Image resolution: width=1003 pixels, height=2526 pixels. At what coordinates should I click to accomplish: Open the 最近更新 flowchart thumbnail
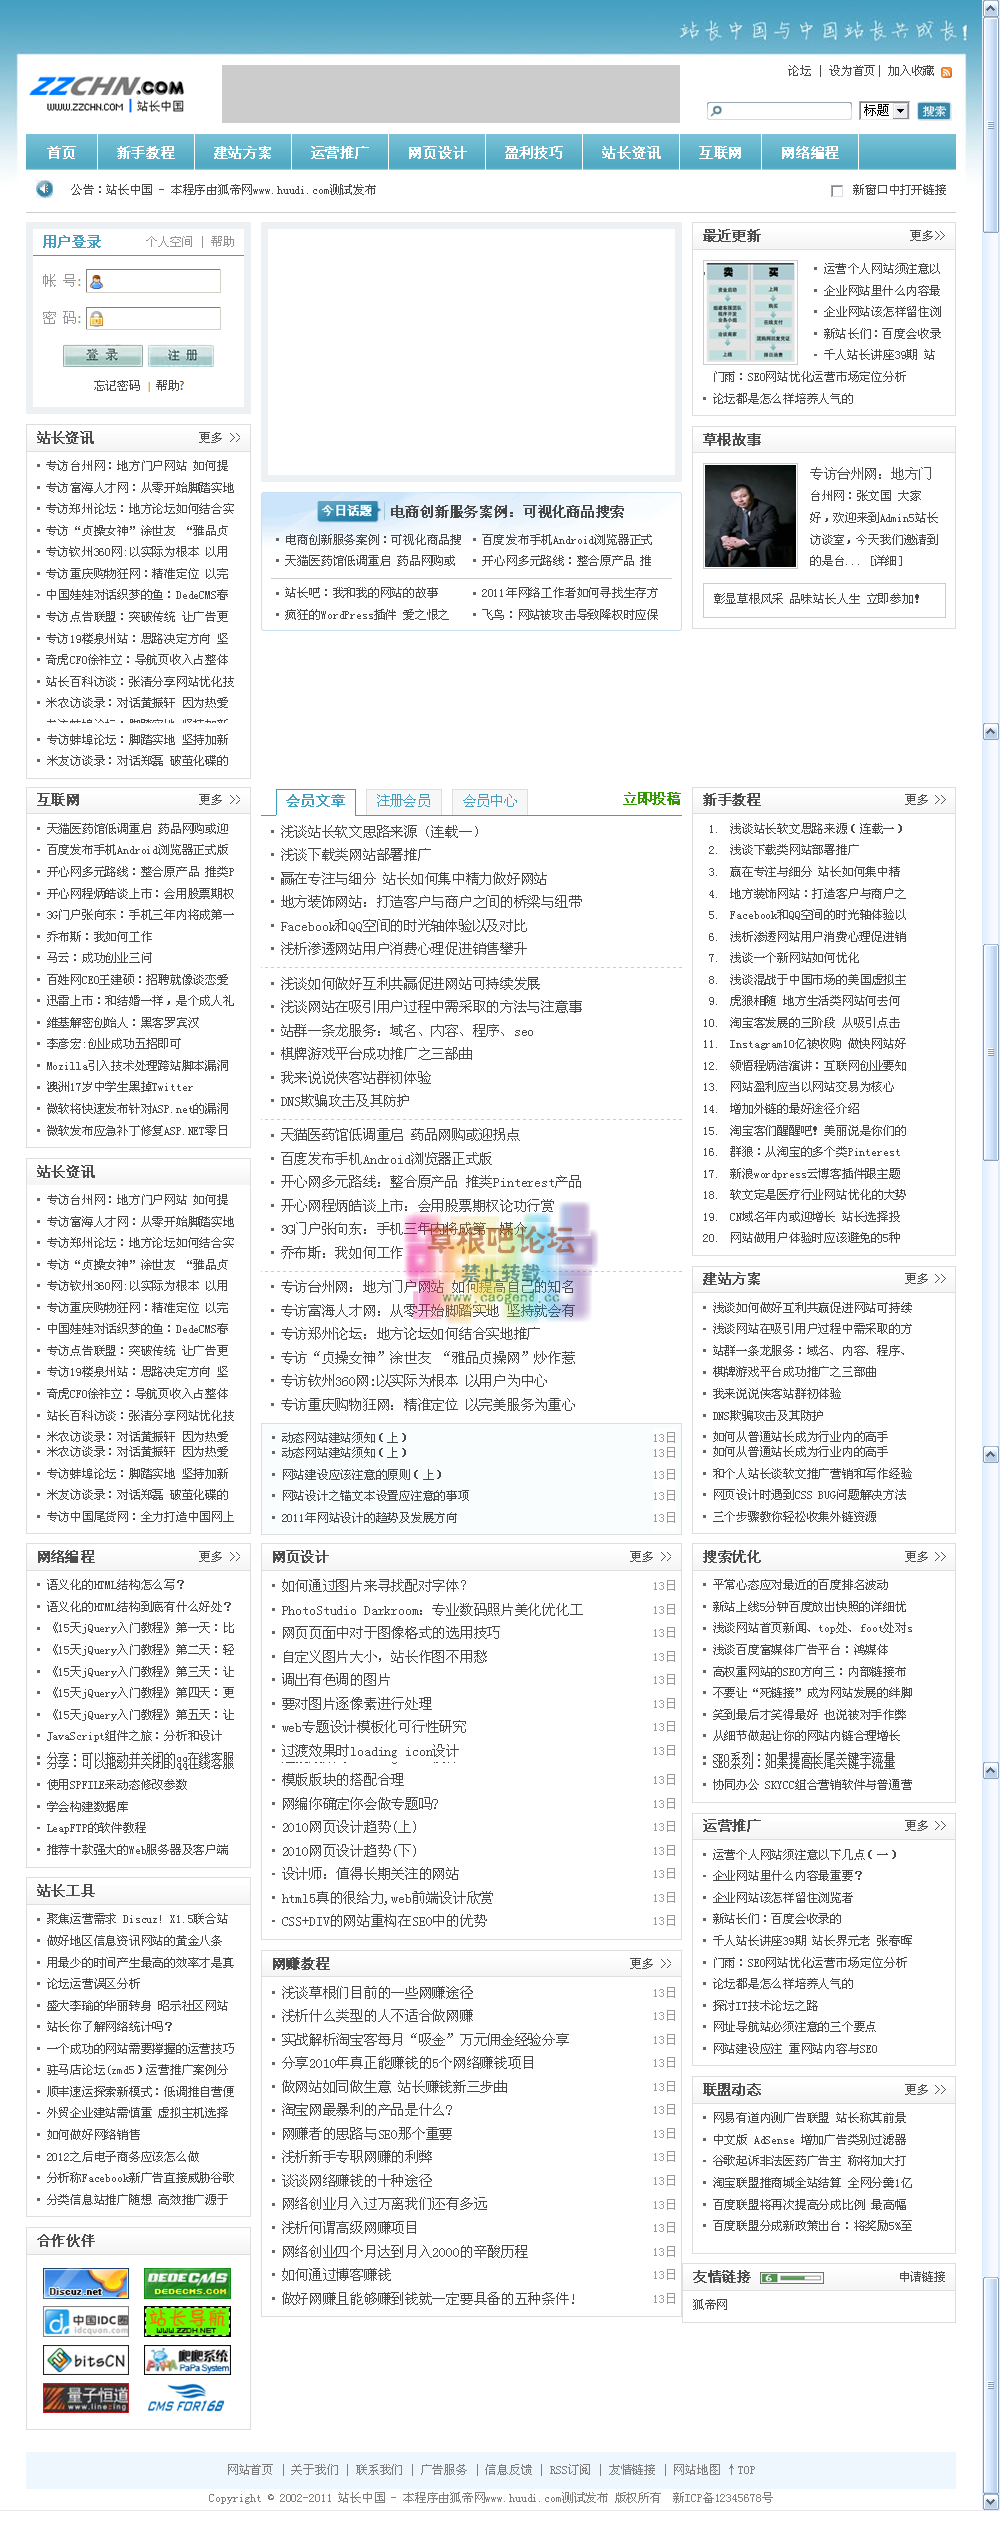(750, 312)
